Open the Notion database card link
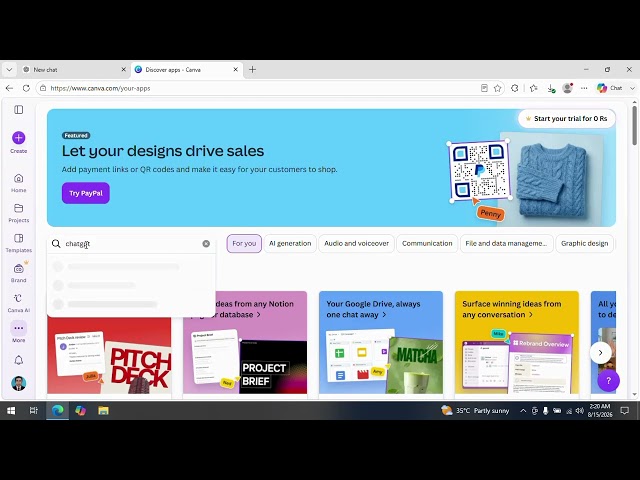 (x=259, y=309)
